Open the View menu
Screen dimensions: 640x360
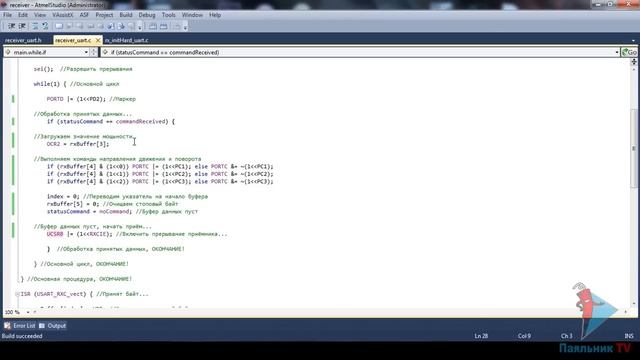(40, 15)
